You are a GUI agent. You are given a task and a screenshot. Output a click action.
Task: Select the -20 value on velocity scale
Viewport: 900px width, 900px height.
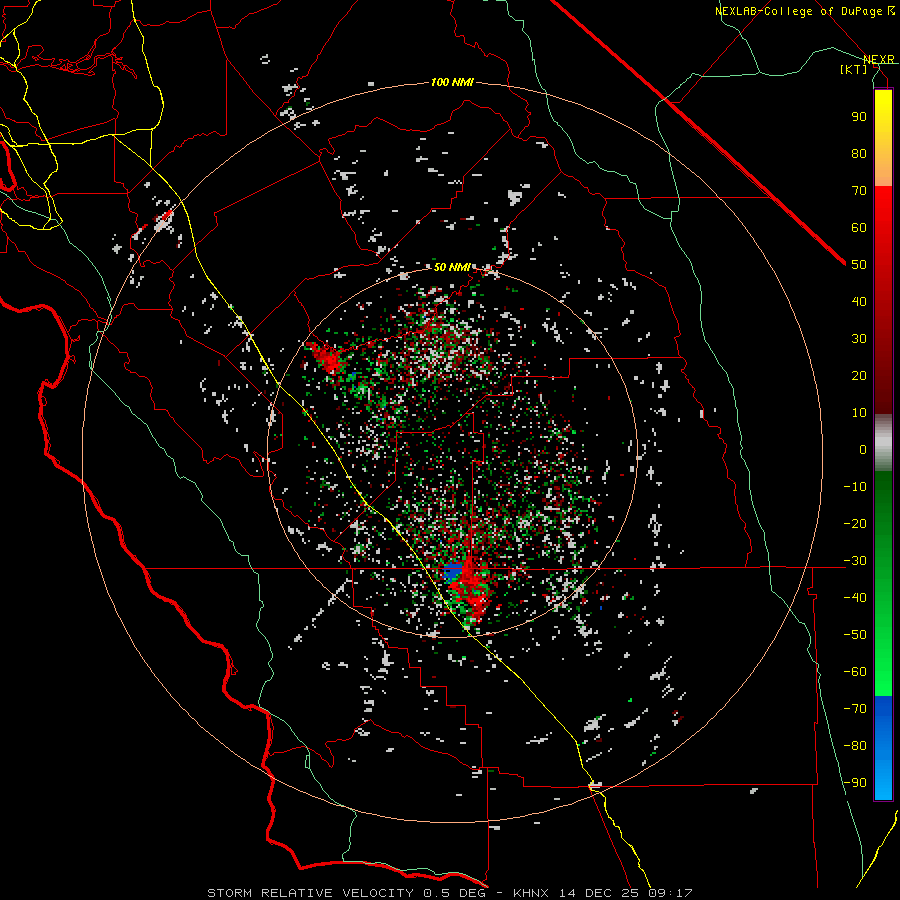pyautogui.click(x=855, y=524)
